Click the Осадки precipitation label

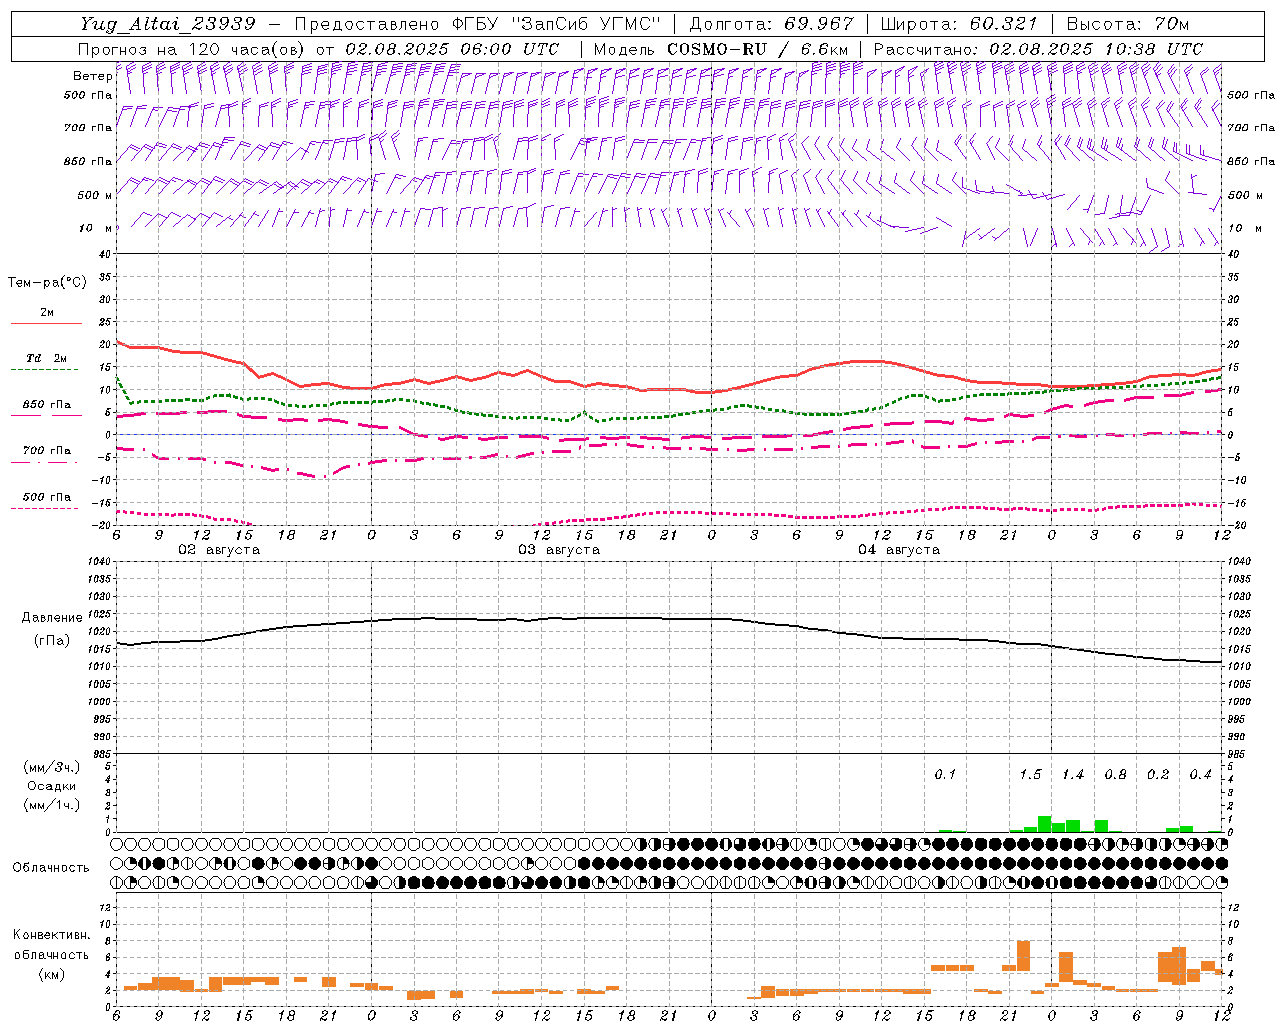pyautogui.click(x=51, y=786)
